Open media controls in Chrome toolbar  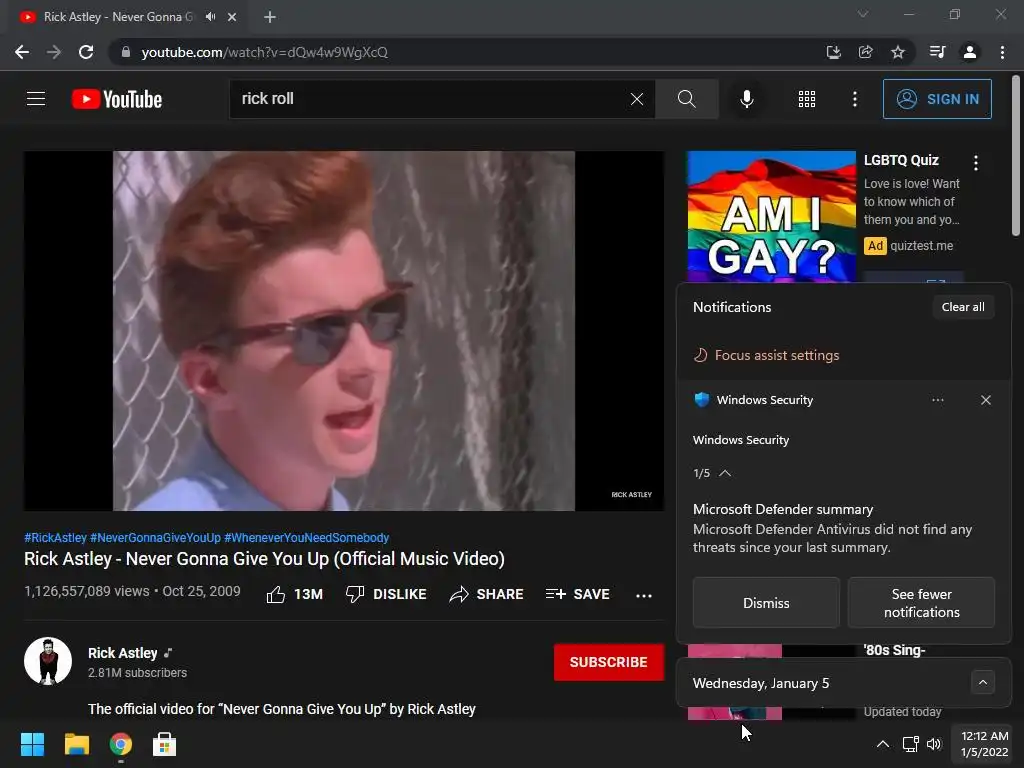coord(937,52)
